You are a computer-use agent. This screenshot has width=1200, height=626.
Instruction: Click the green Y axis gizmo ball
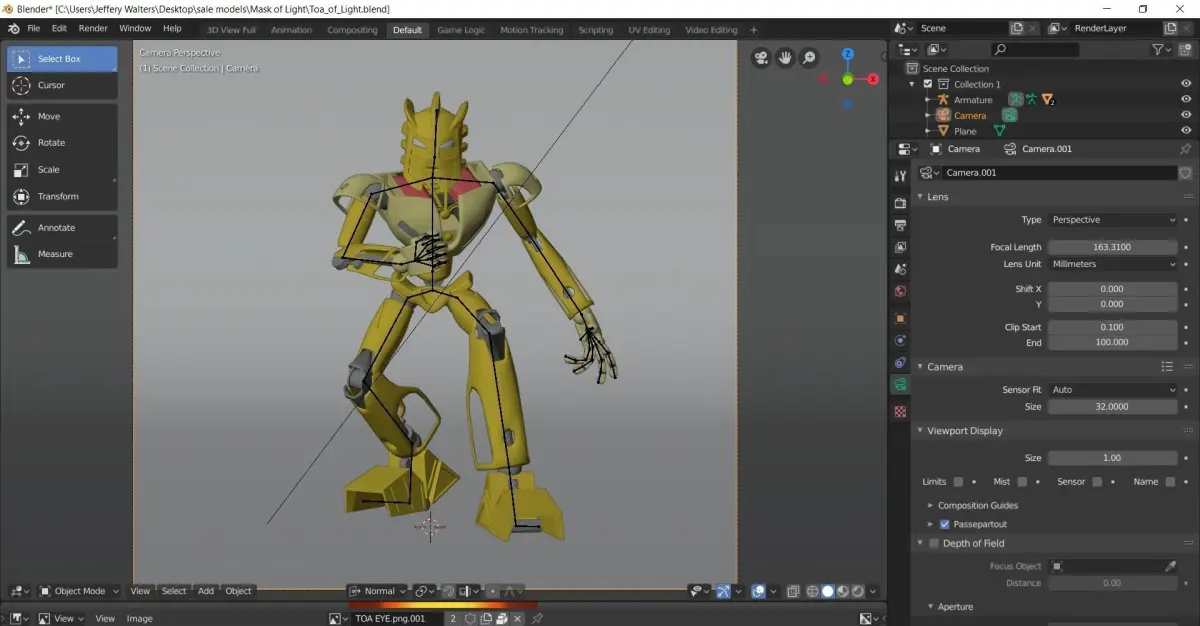(x=847, y=79)
